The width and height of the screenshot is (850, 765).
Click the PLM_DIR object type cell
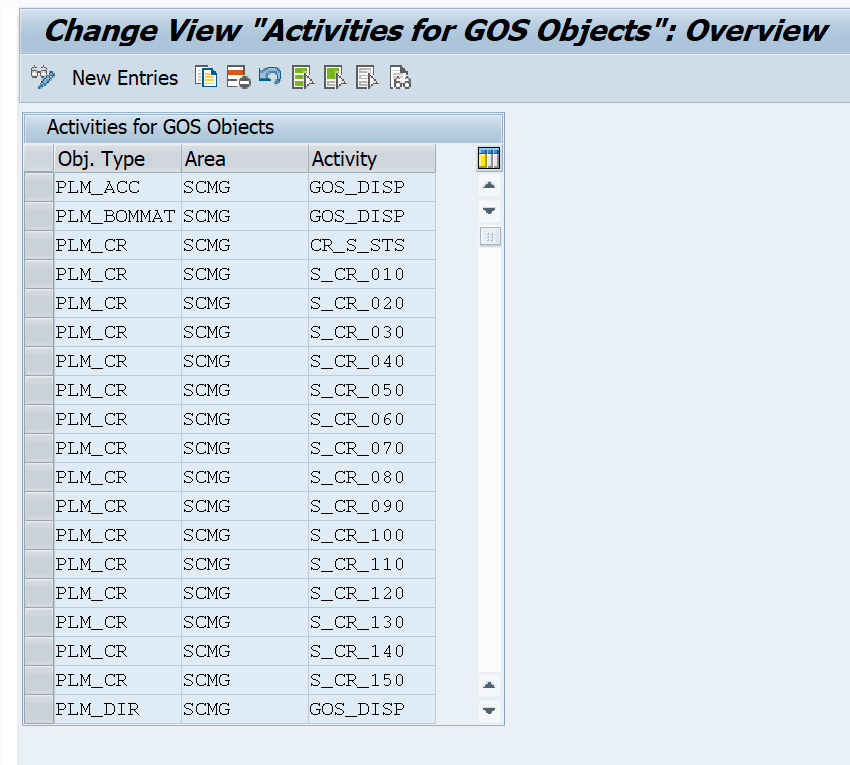(x=118, y=709)
